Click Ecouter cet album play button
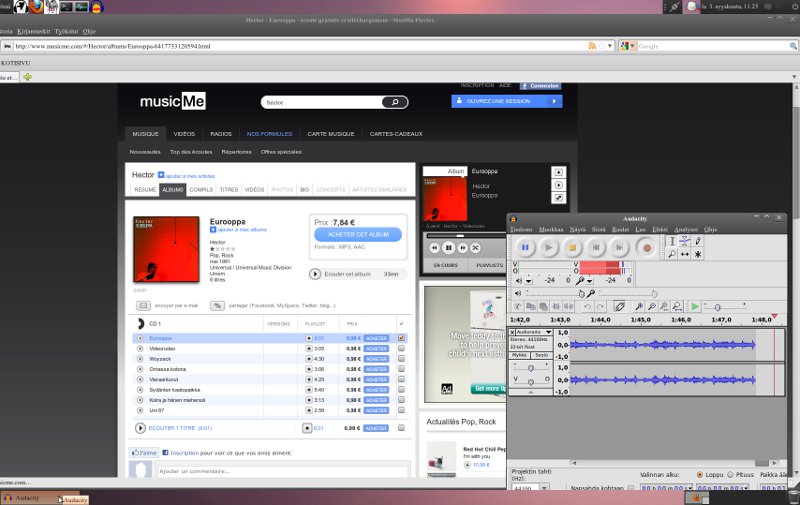Viewport: 800px width, 505px height. click(x=315, y=274)
